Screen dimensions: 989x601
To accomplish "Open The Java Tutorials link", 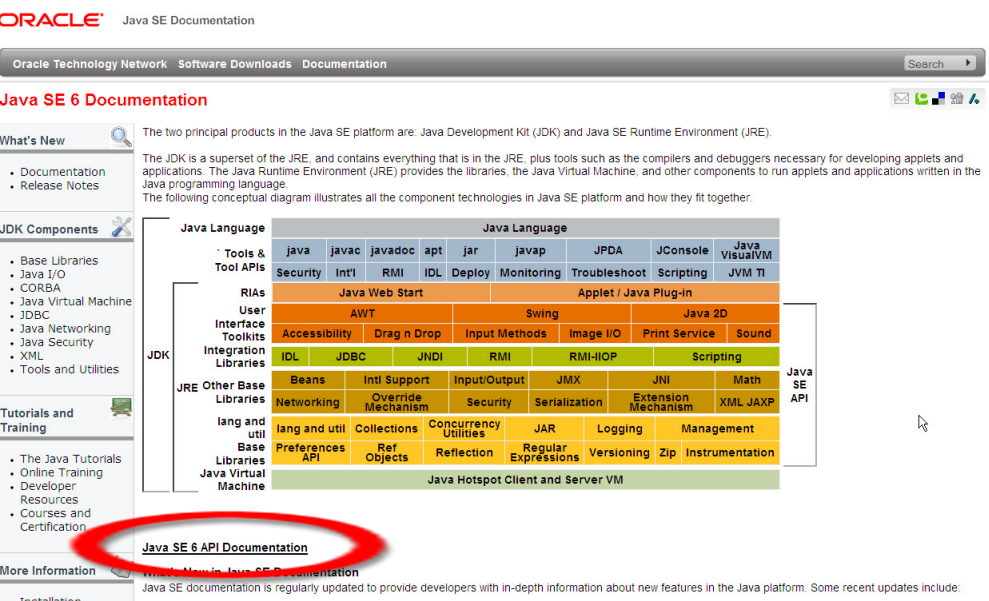I will coord(71,459).
